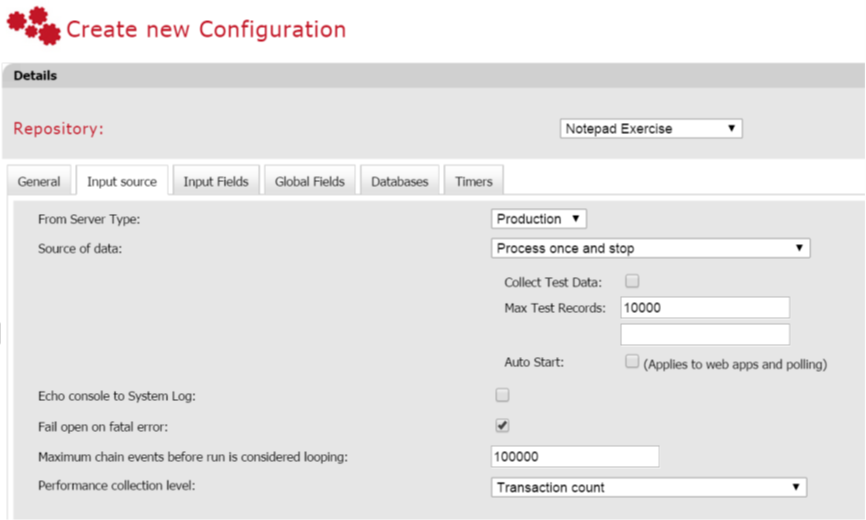
Task: Click the Details section header
Action: tap(36, 76)
